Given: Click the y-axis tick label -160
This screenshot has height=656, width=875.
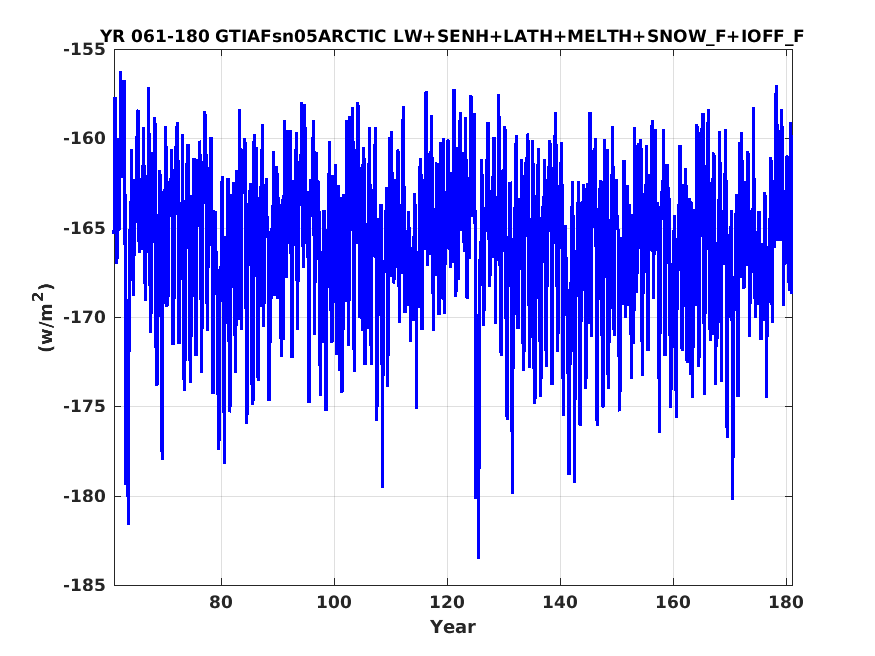Looking at the screenshot, I should [x=84, y=138].
